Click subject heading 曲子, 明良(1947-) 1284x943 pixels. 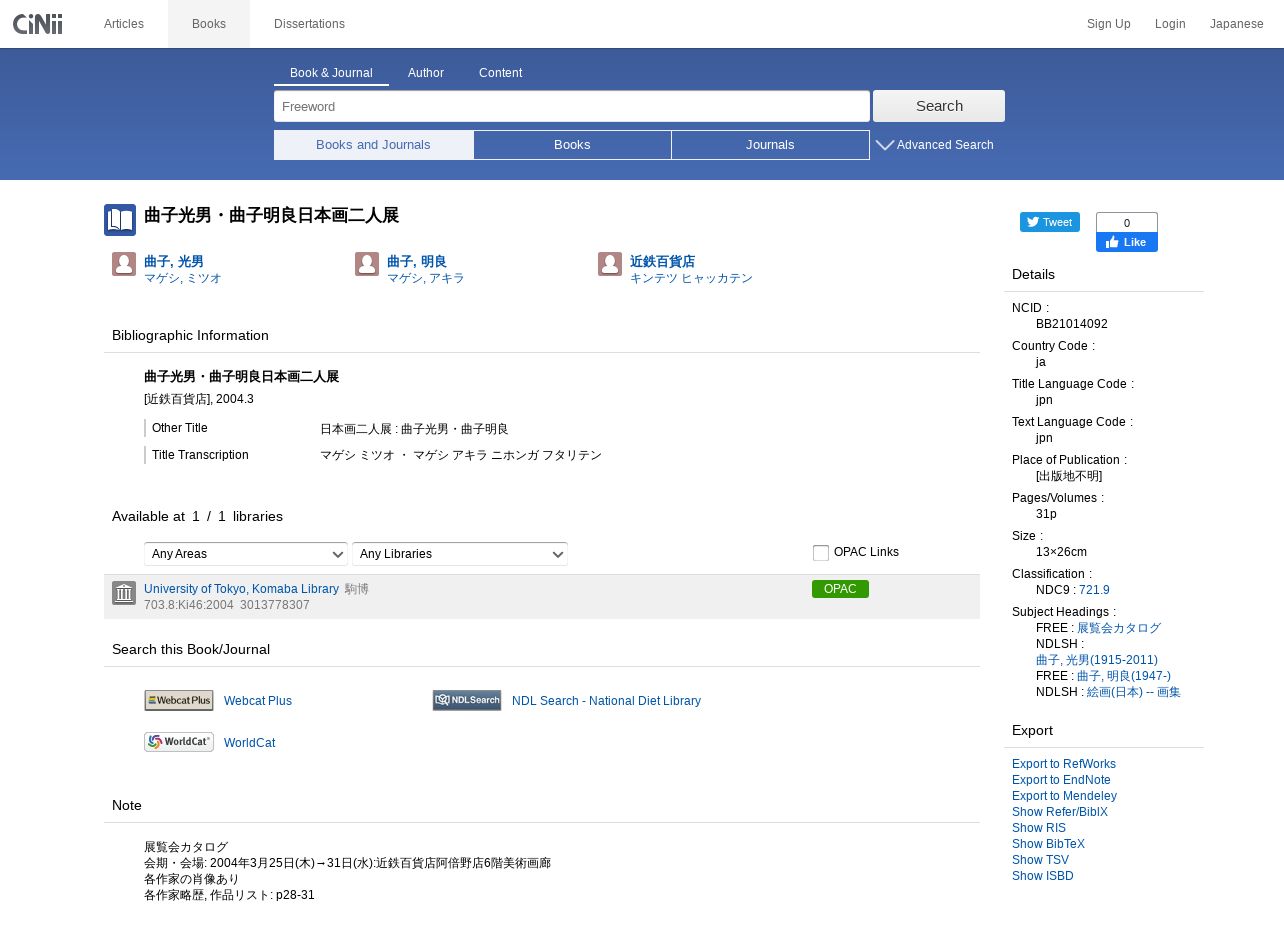tap(1124, 676)
